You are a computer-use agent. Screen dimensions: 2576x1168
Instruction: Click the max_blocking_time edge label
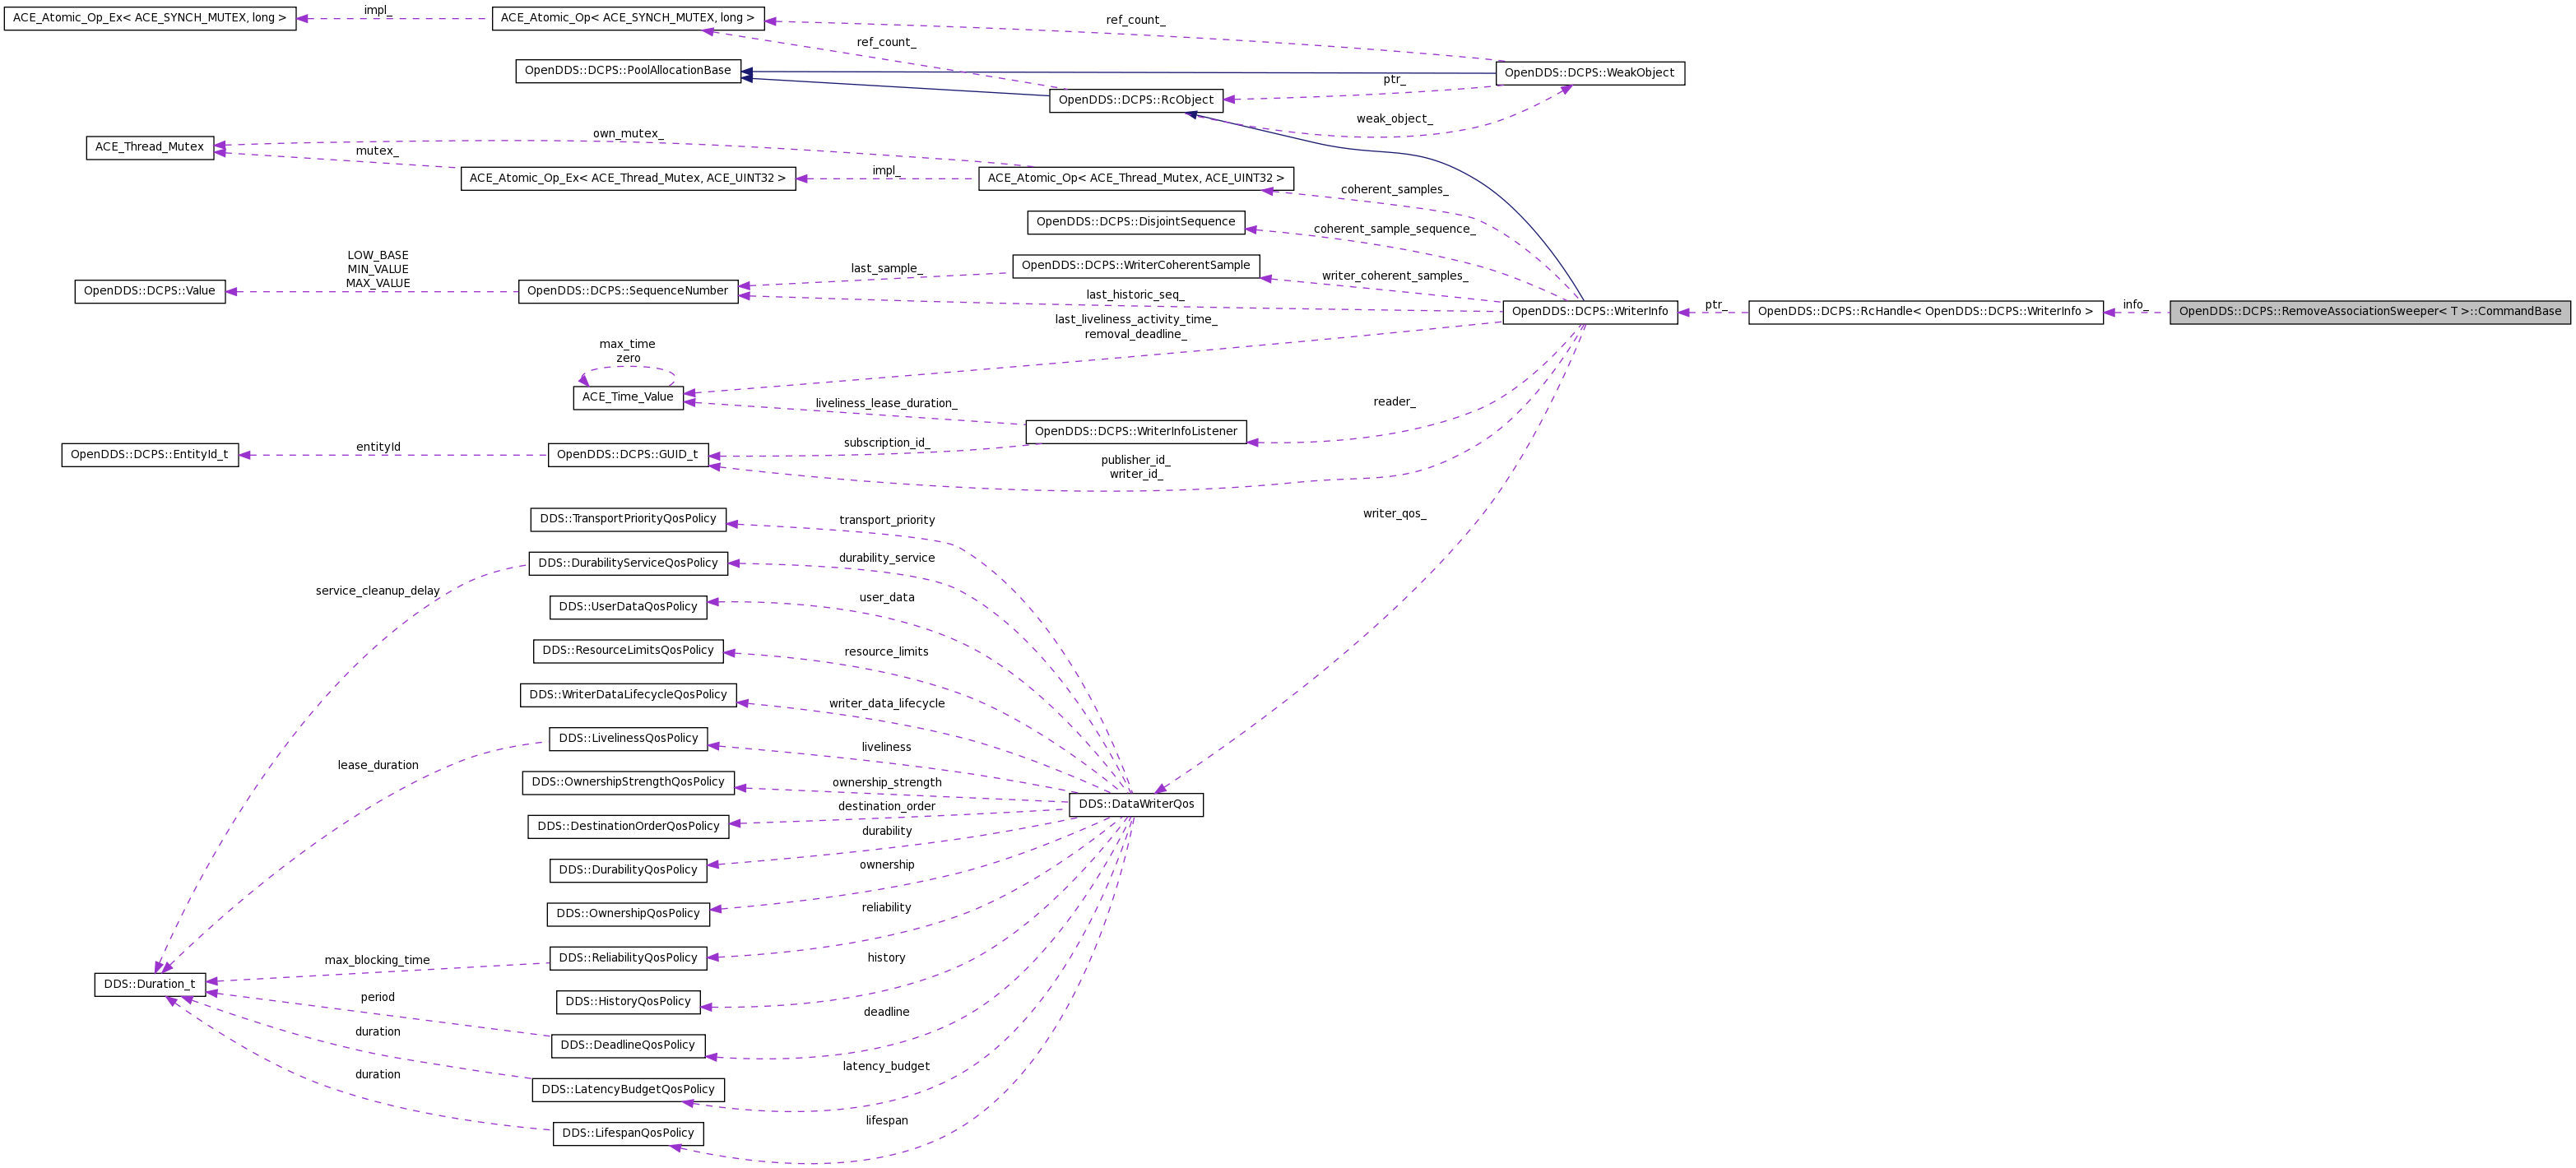(377, 960)
